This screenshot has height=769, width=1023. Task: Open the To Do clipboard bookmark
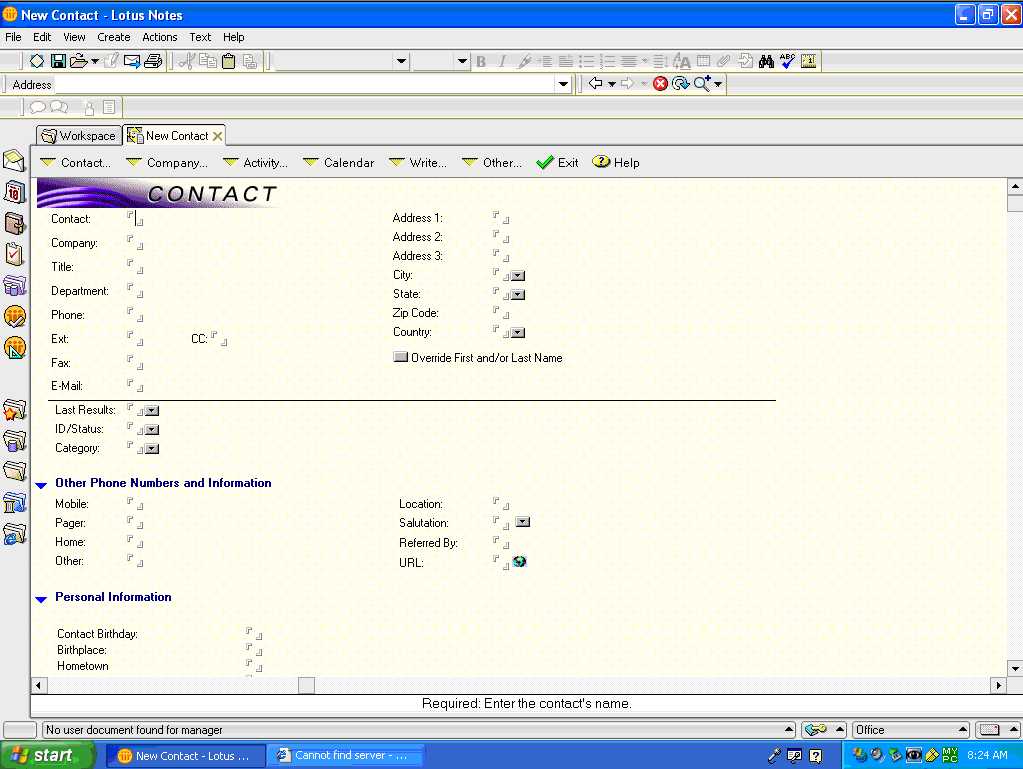(14, 254)
